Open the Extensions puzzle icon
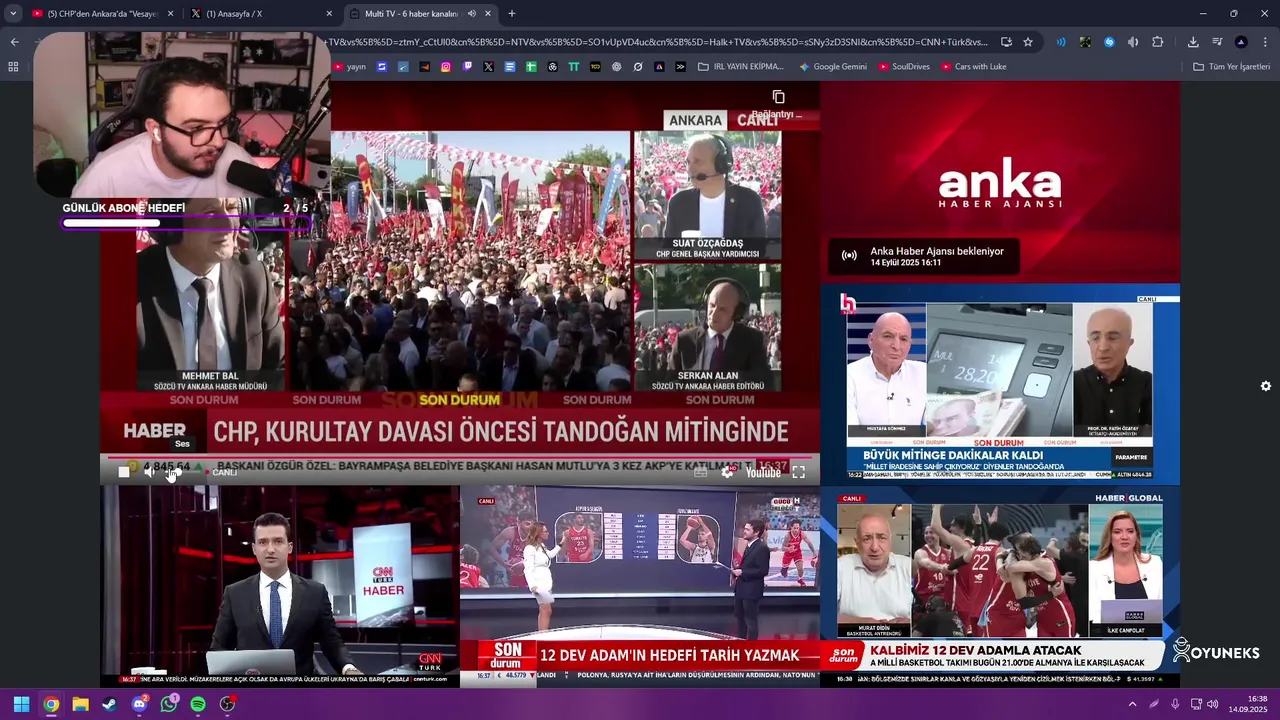Image resolution: width=1280 pixels, height=720 pixels. point(1157,42)
